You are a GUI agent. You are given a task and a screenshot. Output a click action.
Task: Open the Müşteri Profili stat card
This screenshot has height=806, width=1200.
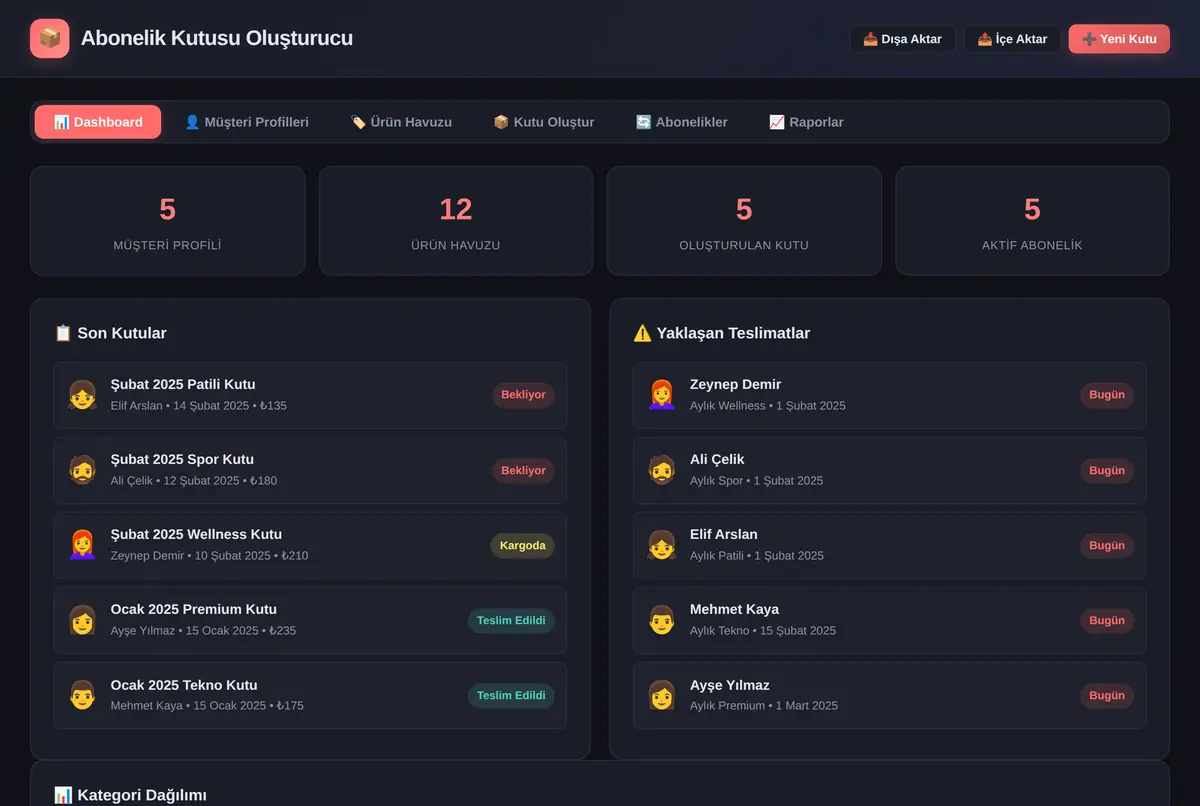pyautogui.click(x=168, y=221)
